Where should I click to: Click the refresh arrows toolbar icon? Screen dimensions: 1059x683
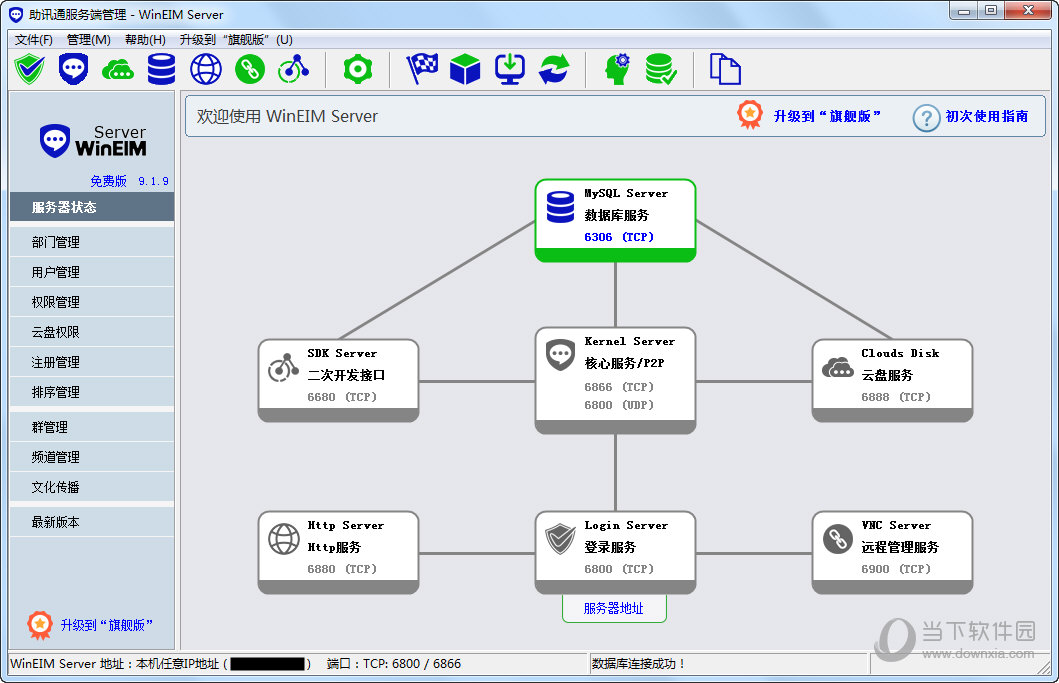click(554, 69)
